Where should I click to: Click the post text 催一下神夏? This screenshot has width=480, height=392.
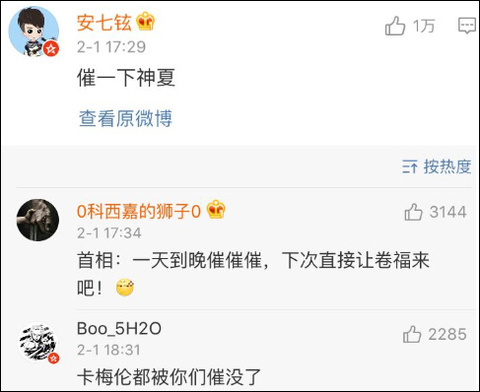[126, 77]
